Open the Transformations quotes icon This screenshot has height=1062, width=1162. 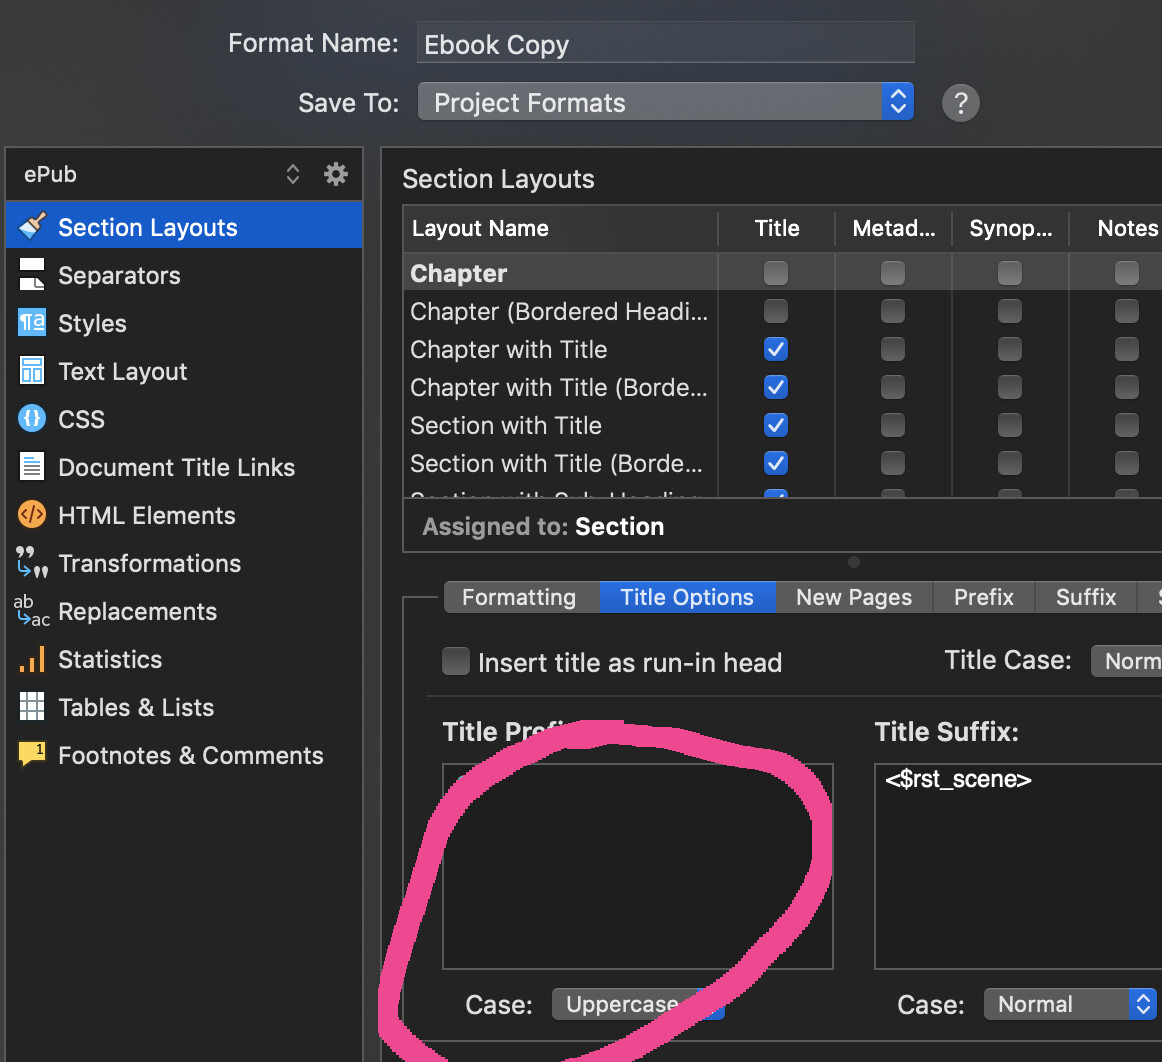tap(32, 563)
